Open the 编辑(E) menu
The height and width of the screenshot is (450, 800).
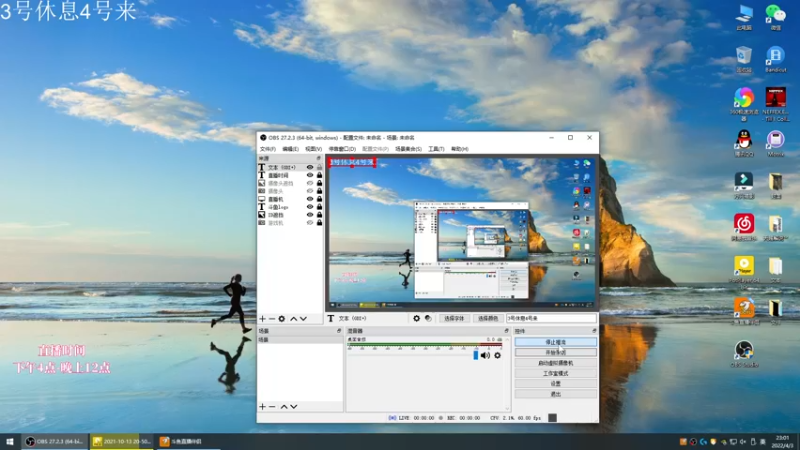tap(290, 149)
